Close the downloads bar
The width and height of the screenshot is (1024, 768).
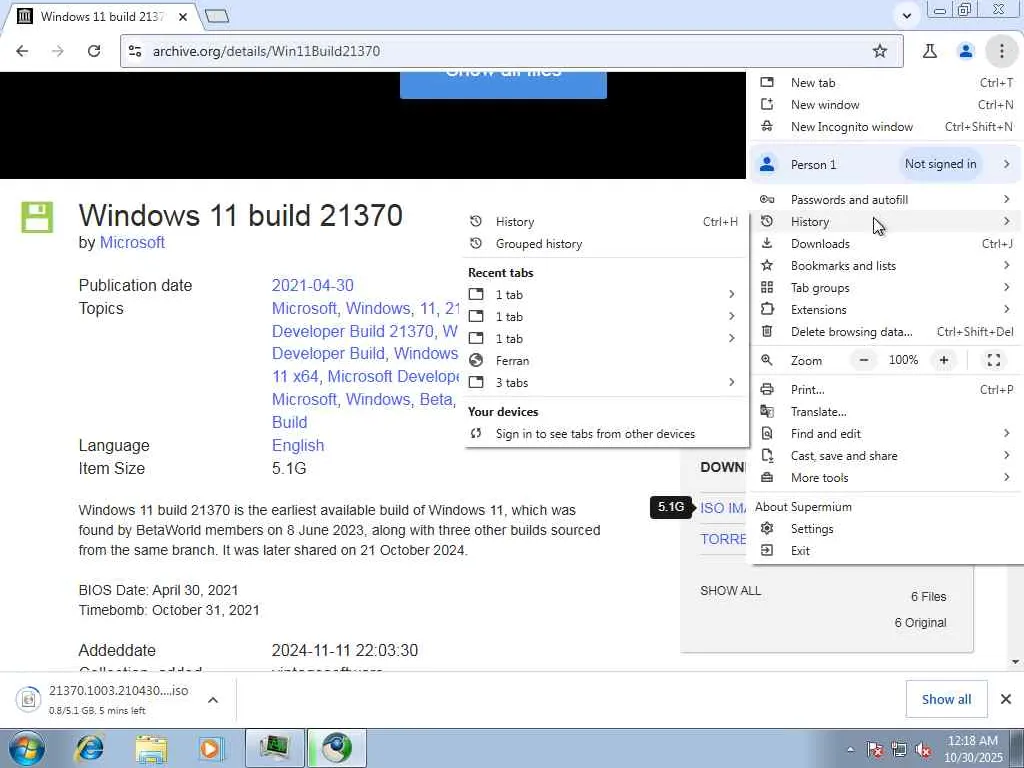pos(1006,699)
